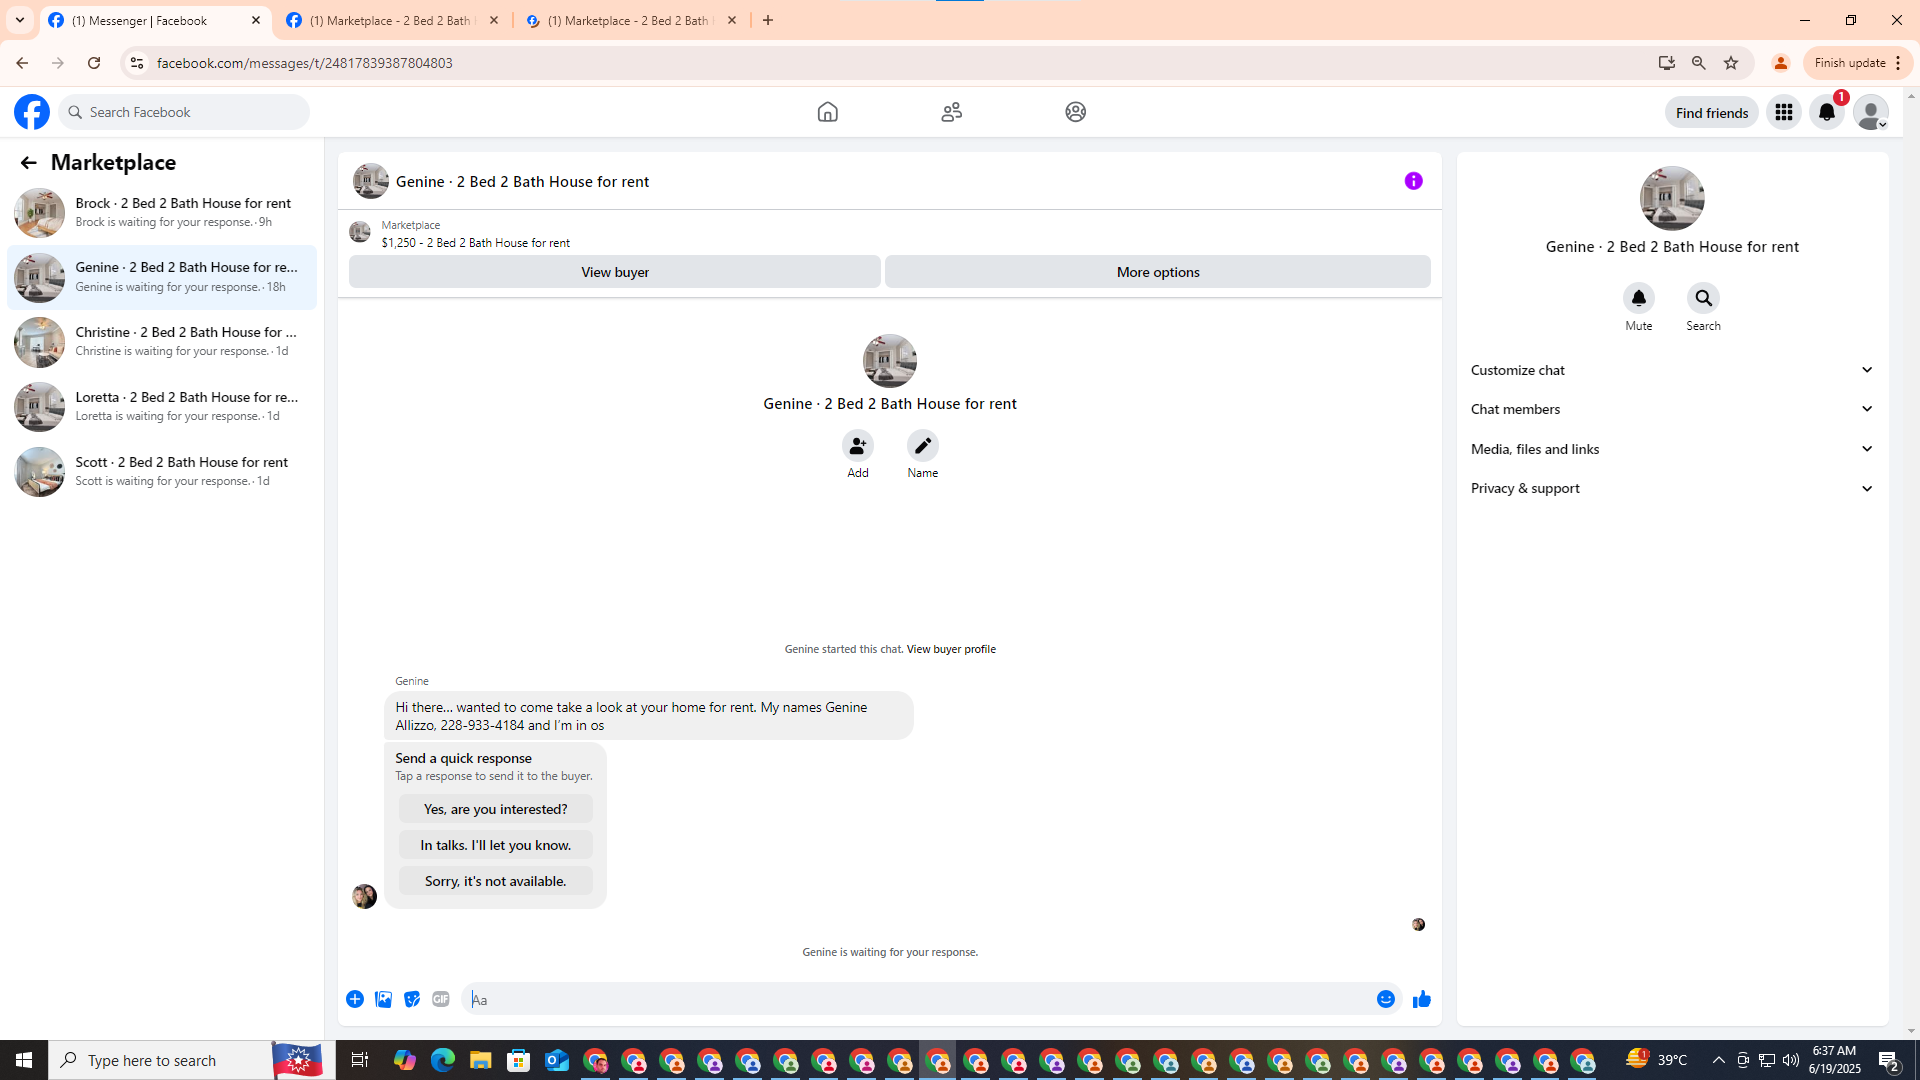1920x1080 pixels.
Task: Open Genine's sender avatar beside message
Action: tap(364, 895)
